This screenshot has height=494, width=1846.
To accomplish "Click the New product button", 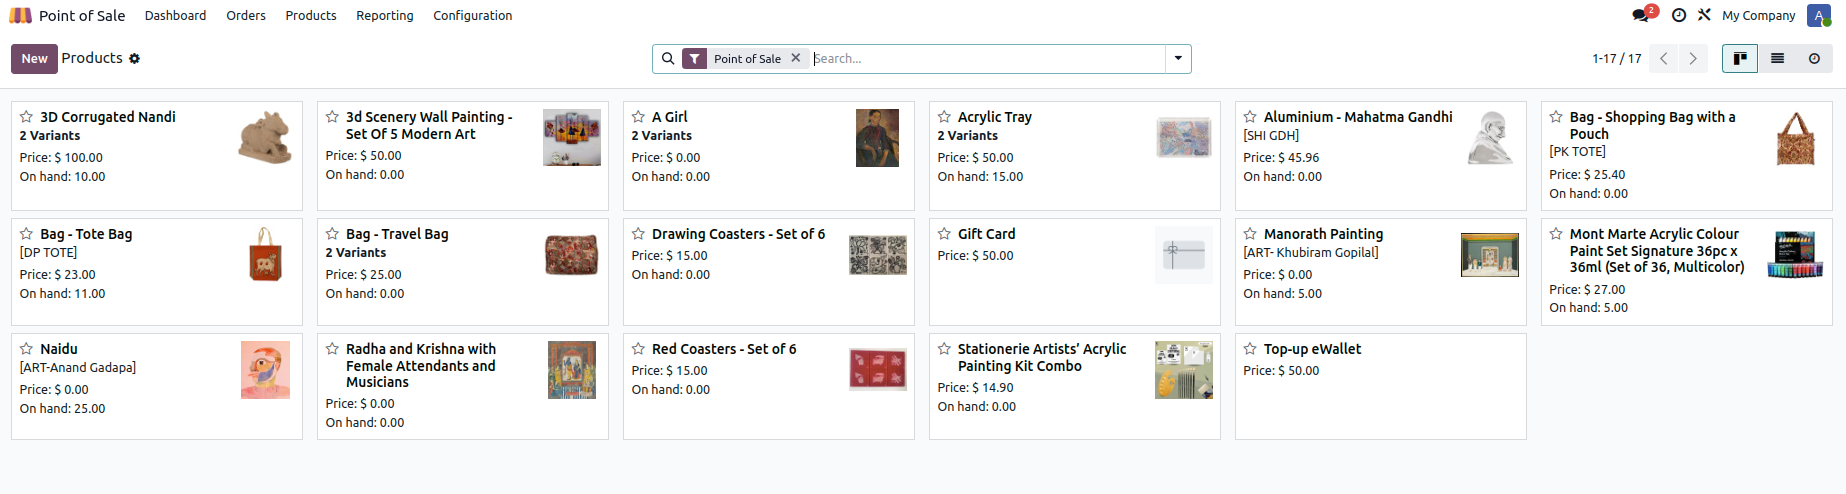I will pos(34,58).
